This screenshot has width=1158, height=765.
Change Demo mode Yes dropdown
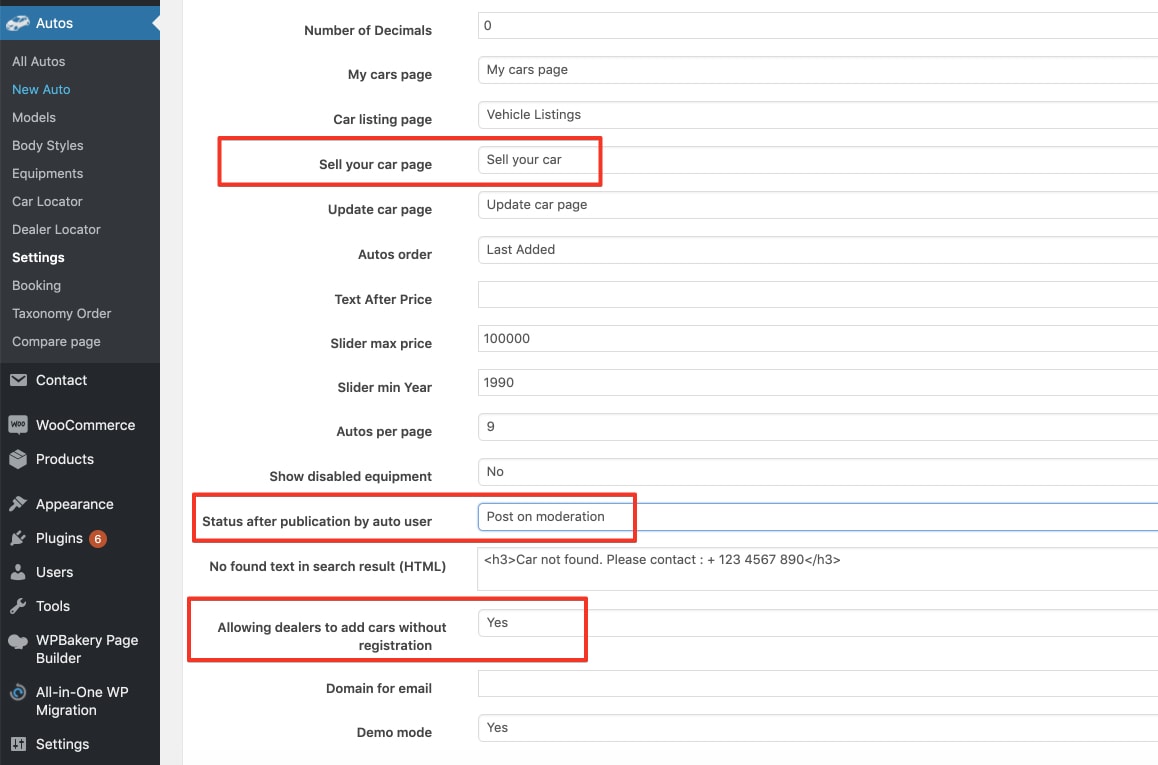tap(818, 728)
